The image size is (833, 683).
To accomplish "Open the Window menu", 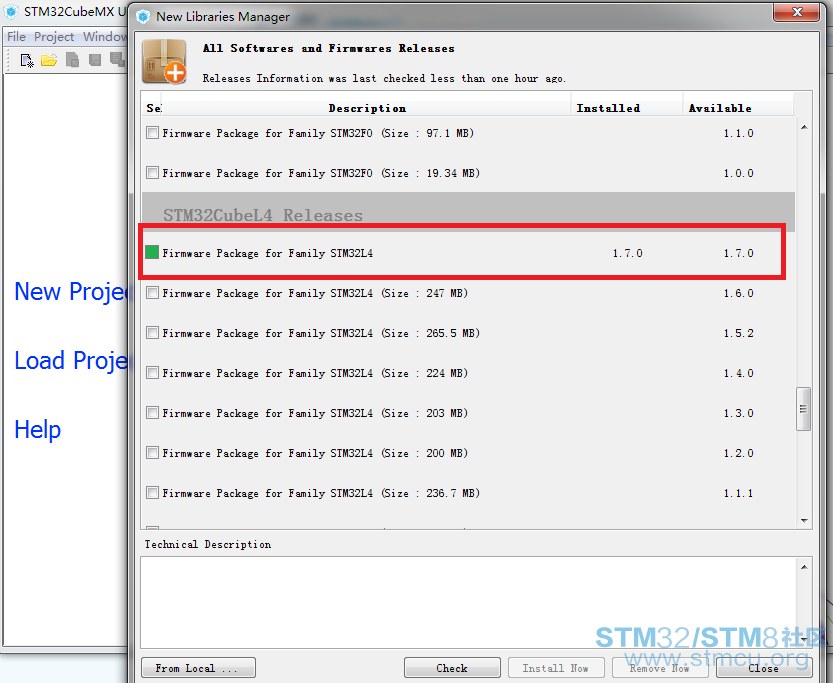I will (x=105, y=37).
